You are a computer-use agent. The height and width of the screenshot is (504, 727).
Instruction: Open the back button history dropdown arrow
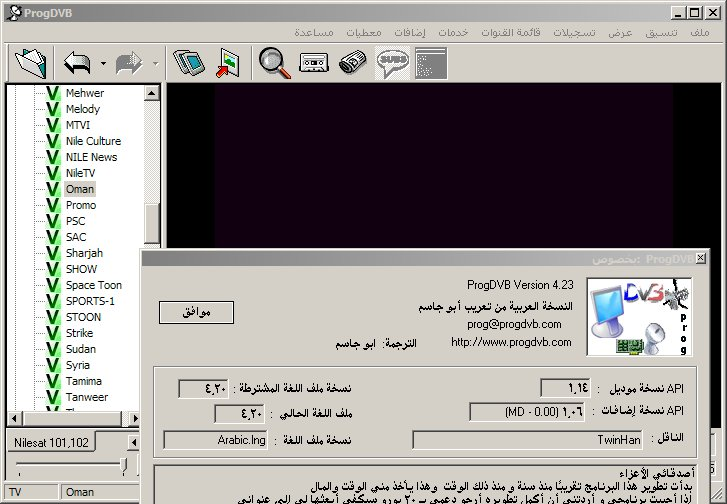coord(103,64)
